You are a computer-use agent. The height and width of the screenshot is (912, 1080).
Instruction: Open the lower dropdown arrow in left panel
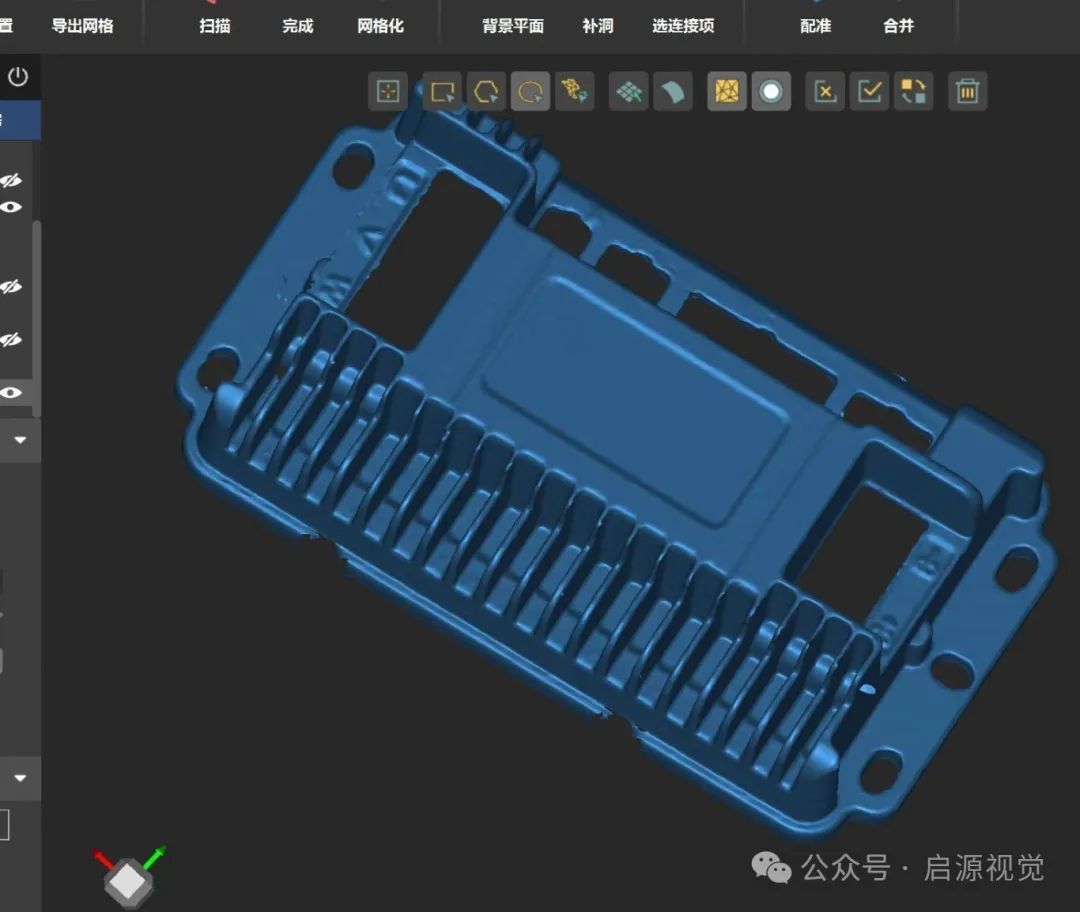point(20,778)
